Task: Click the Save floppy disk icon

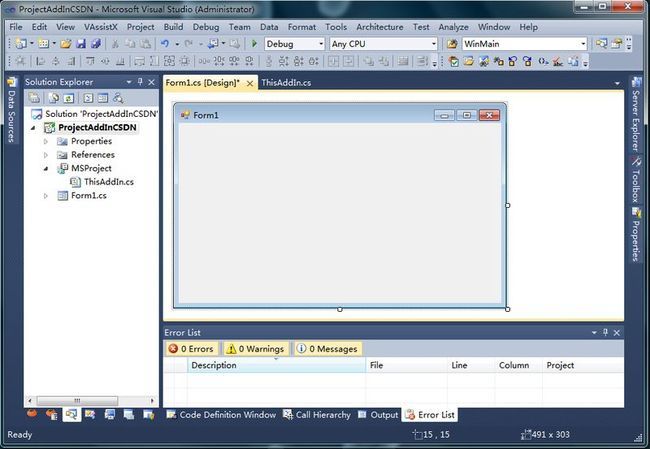Action: [81, 44]
